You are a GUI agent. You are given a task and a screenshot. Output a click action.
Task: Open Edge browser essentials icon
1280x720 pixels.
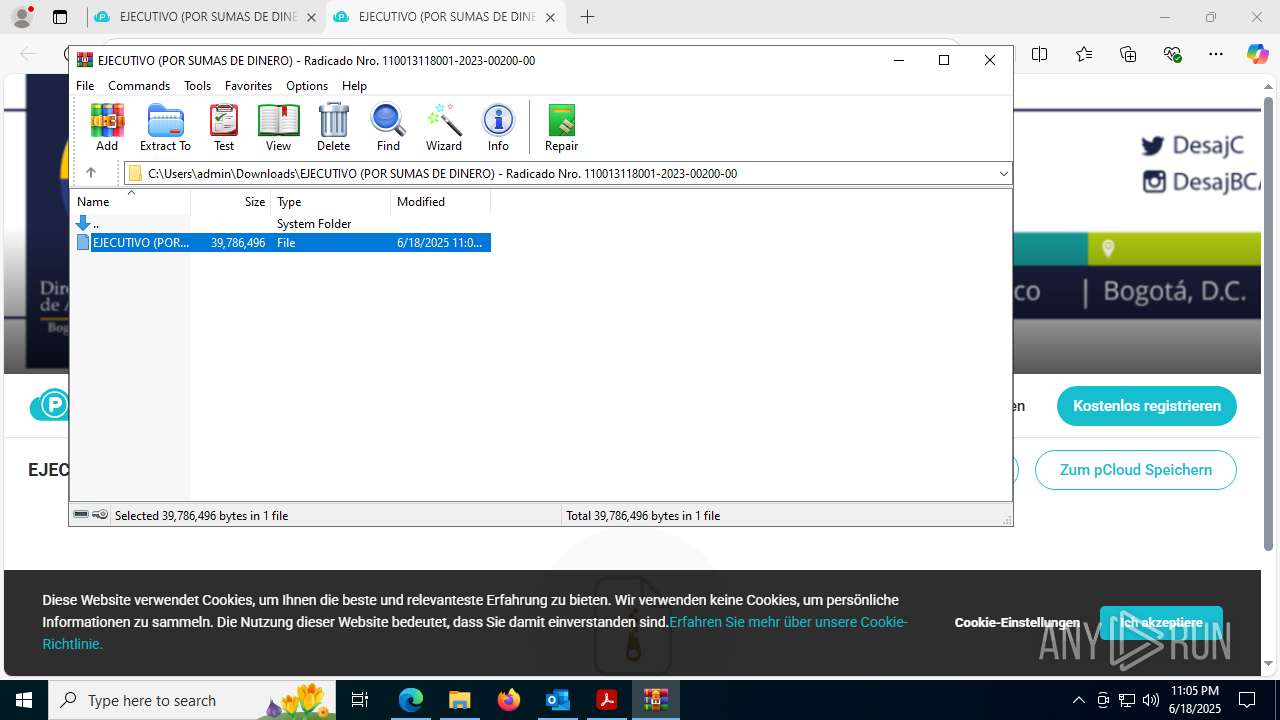pyautogui.click(x=1172, y=54)
